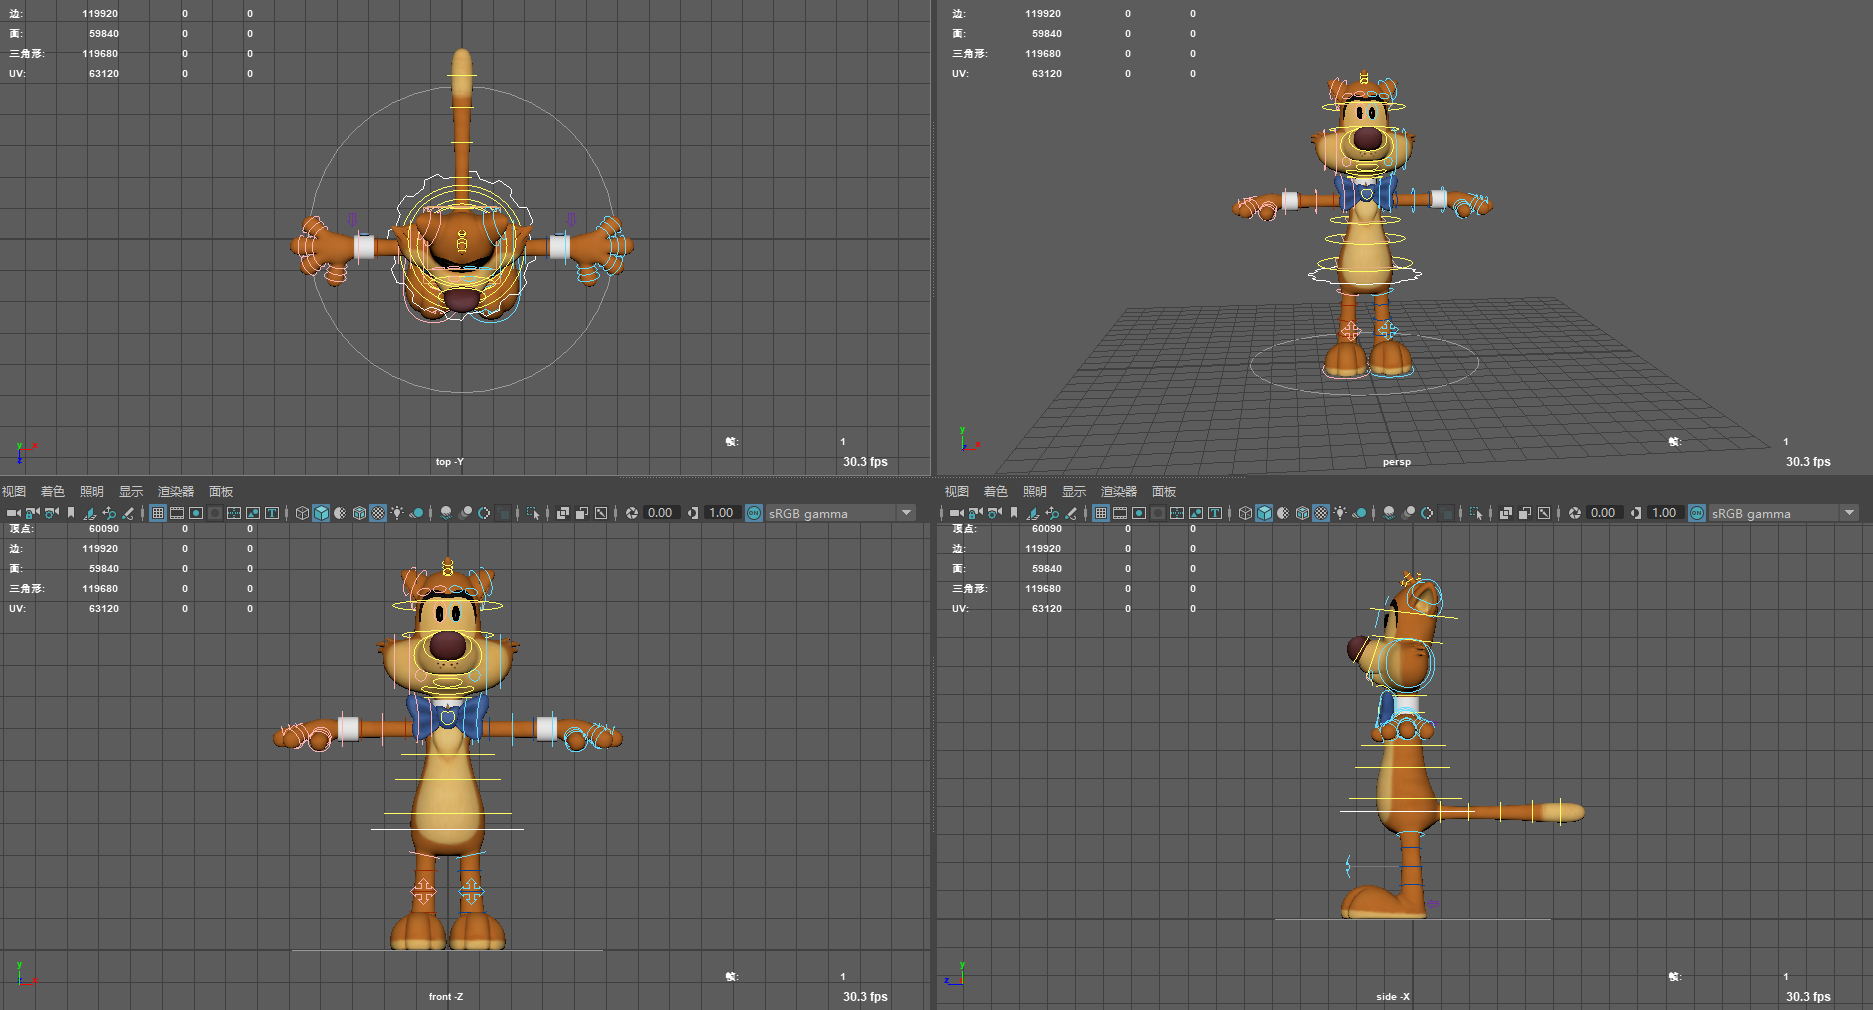Open bookmarks icon in front viewport toolbar
Viewport: 1873px width, 1010px height.
point(70,513)
